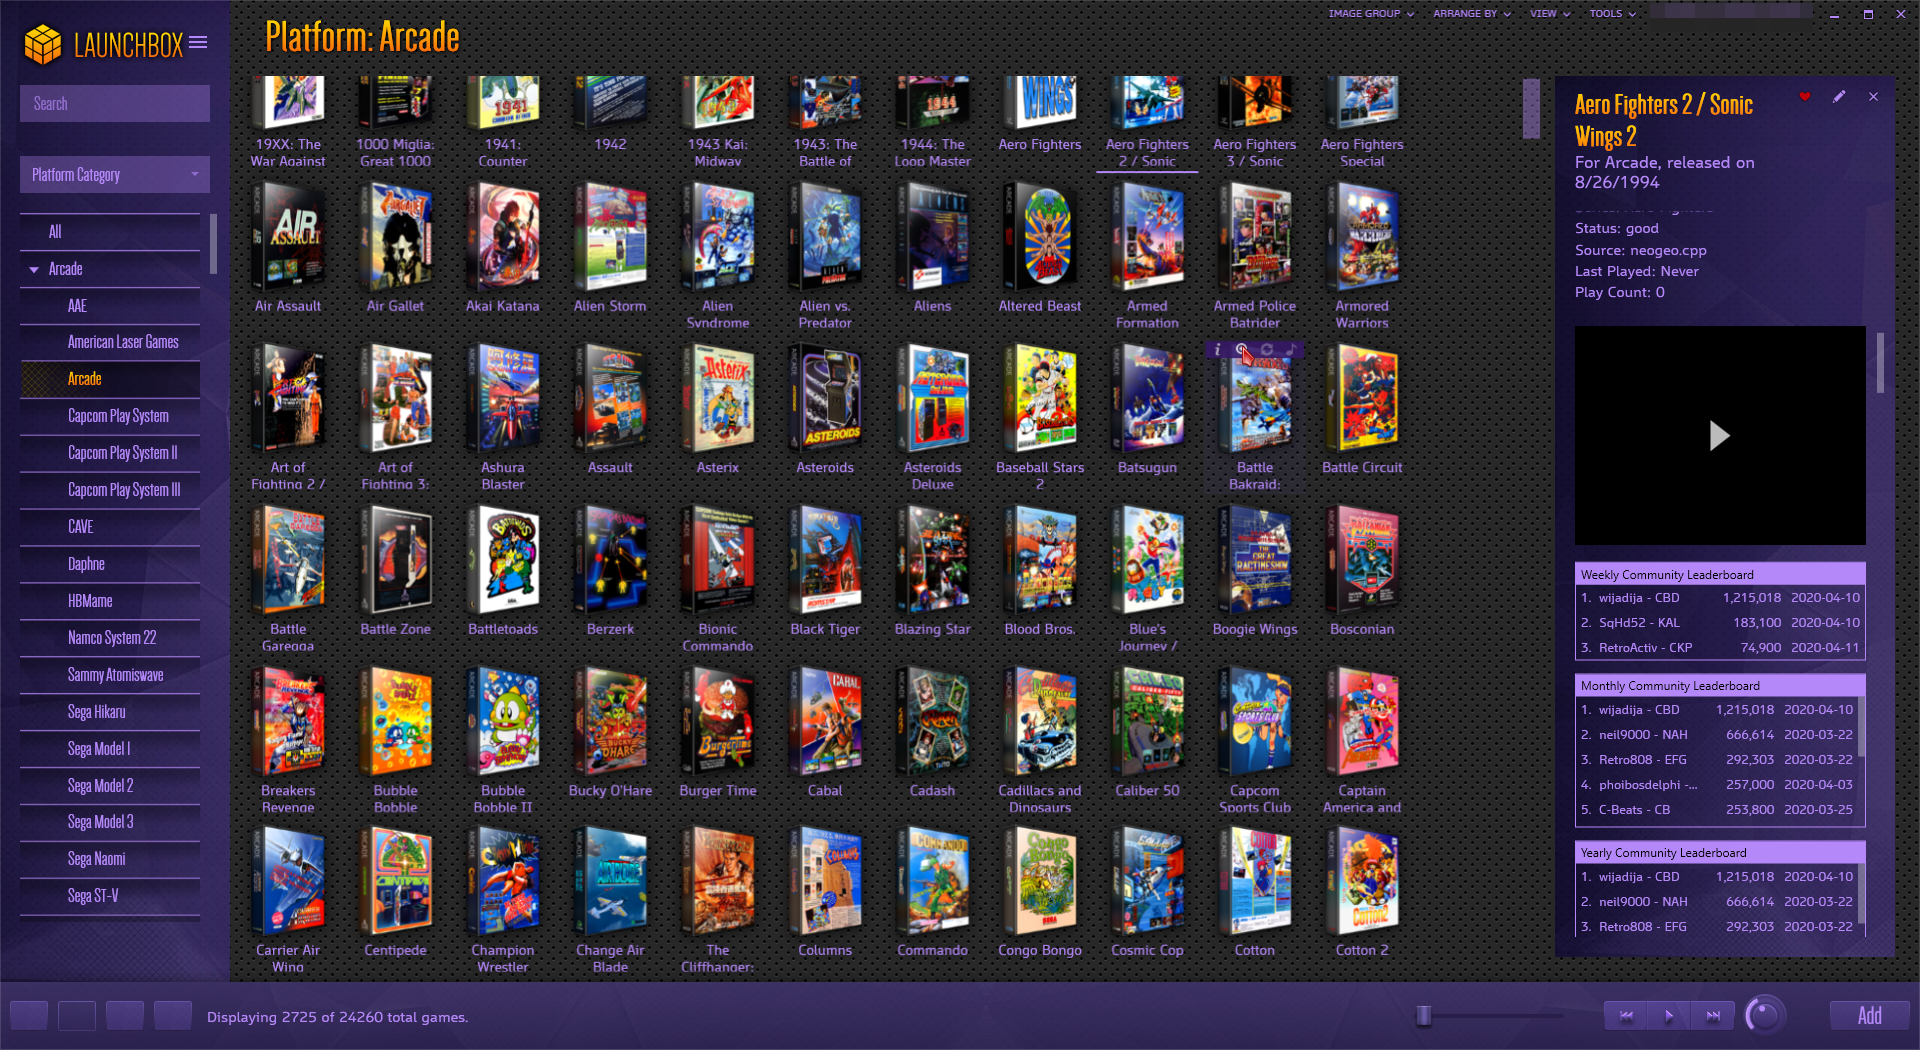Select the Arcade platform in sidebar

point(110,379)
